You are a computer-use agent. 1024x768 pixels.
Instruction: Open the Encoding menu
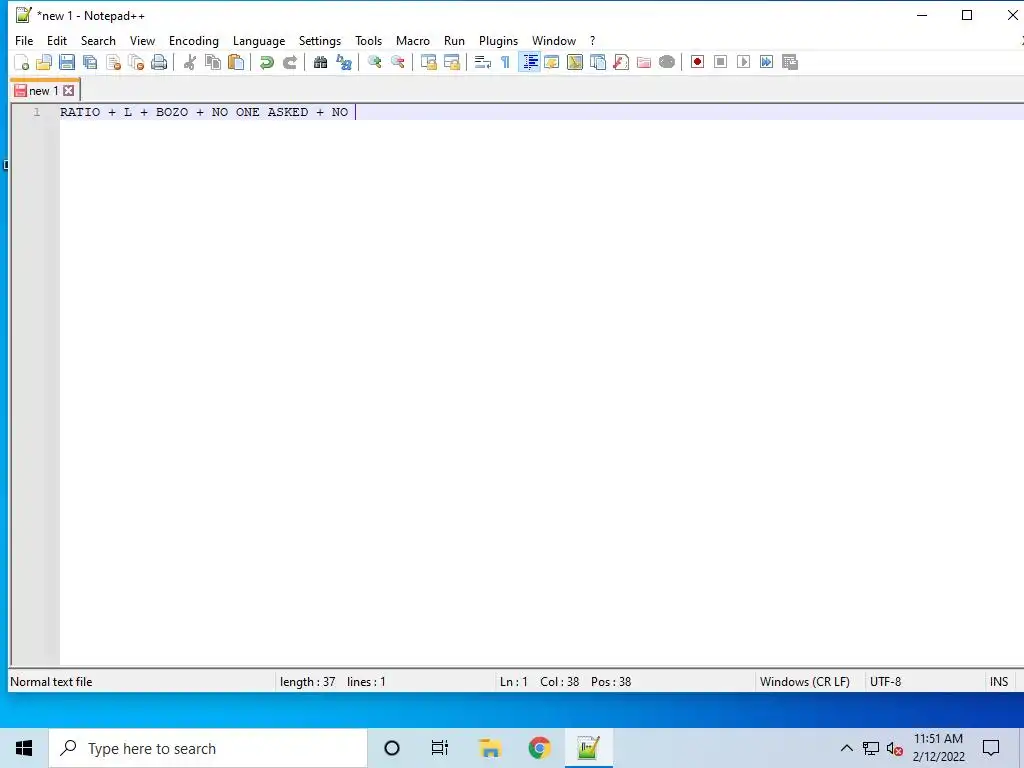pos(194,40)
